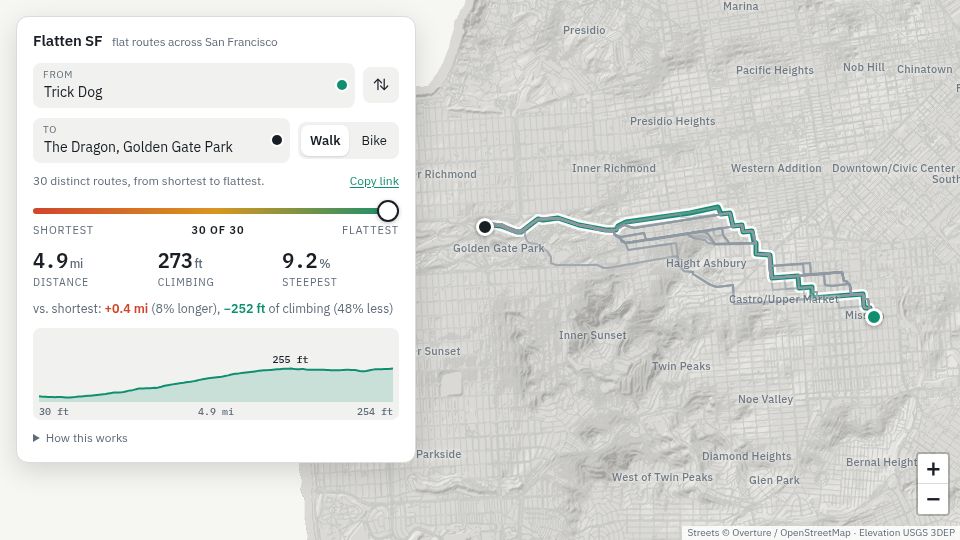Screen dimensions: 960x540
Task: Click the −252 ft climbing comparison text
Action: click(244, 309)
